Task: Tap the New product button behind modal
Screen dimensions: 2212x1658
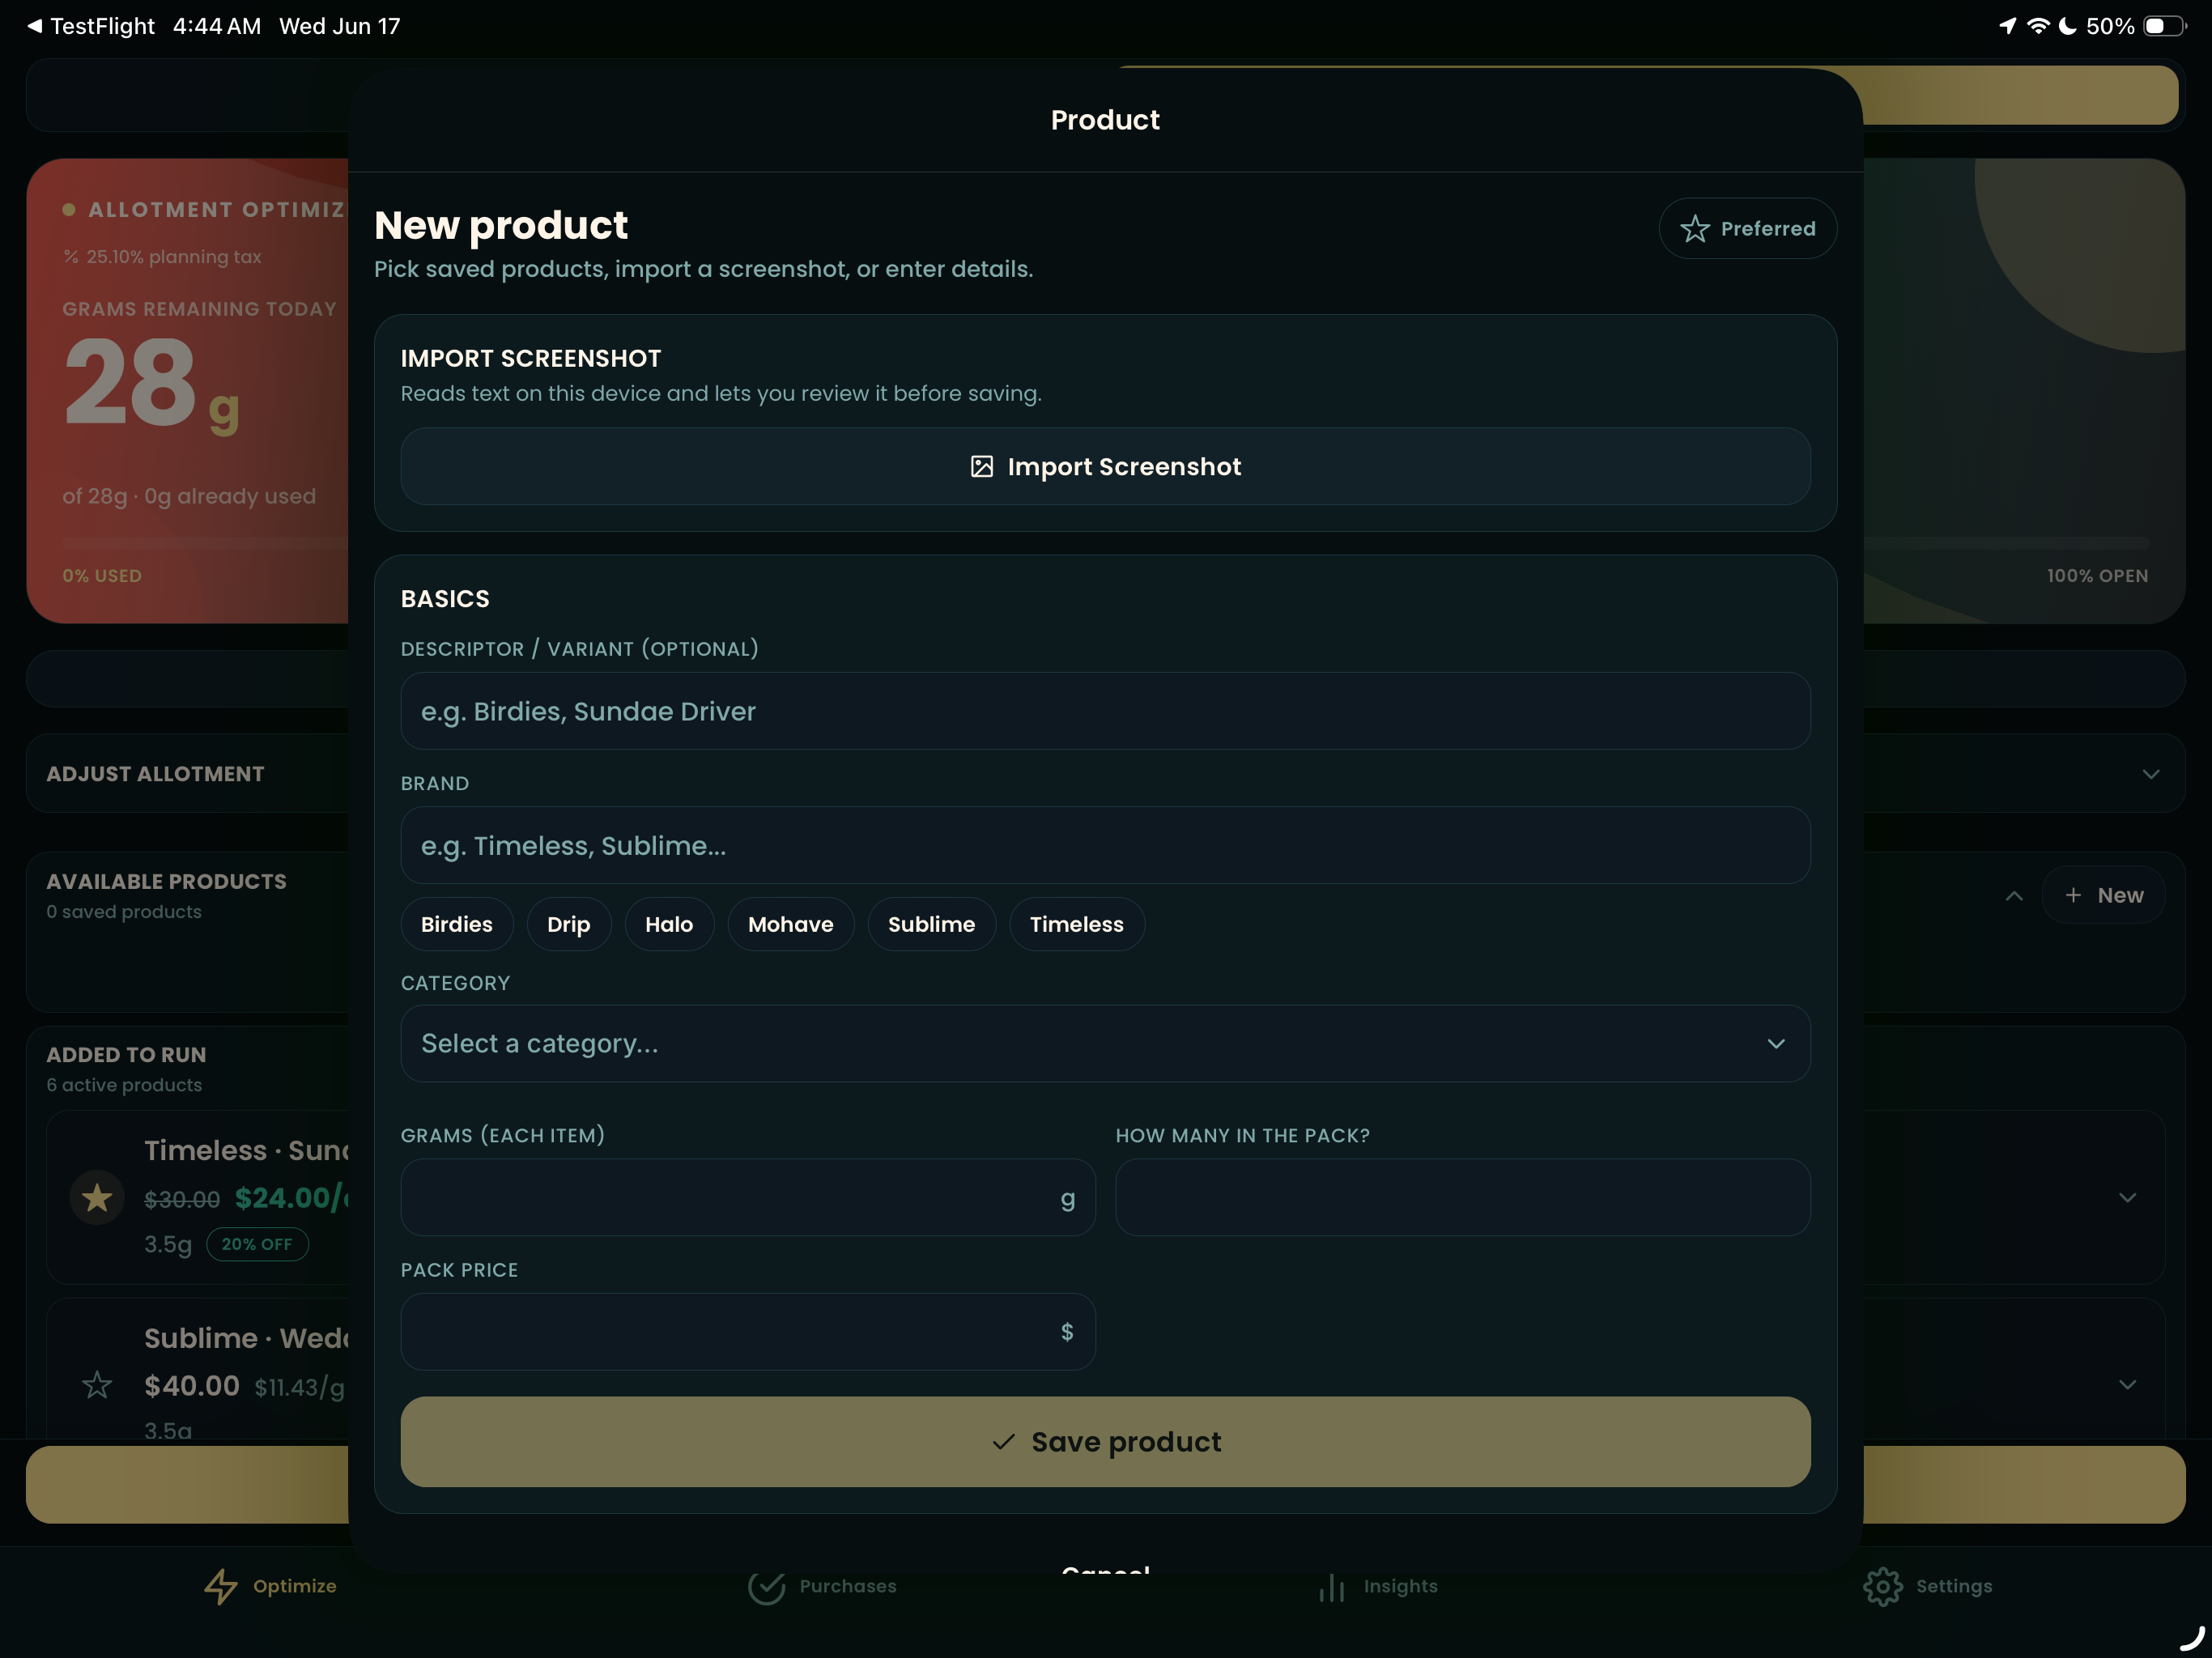Action: tap(2104, 895)
